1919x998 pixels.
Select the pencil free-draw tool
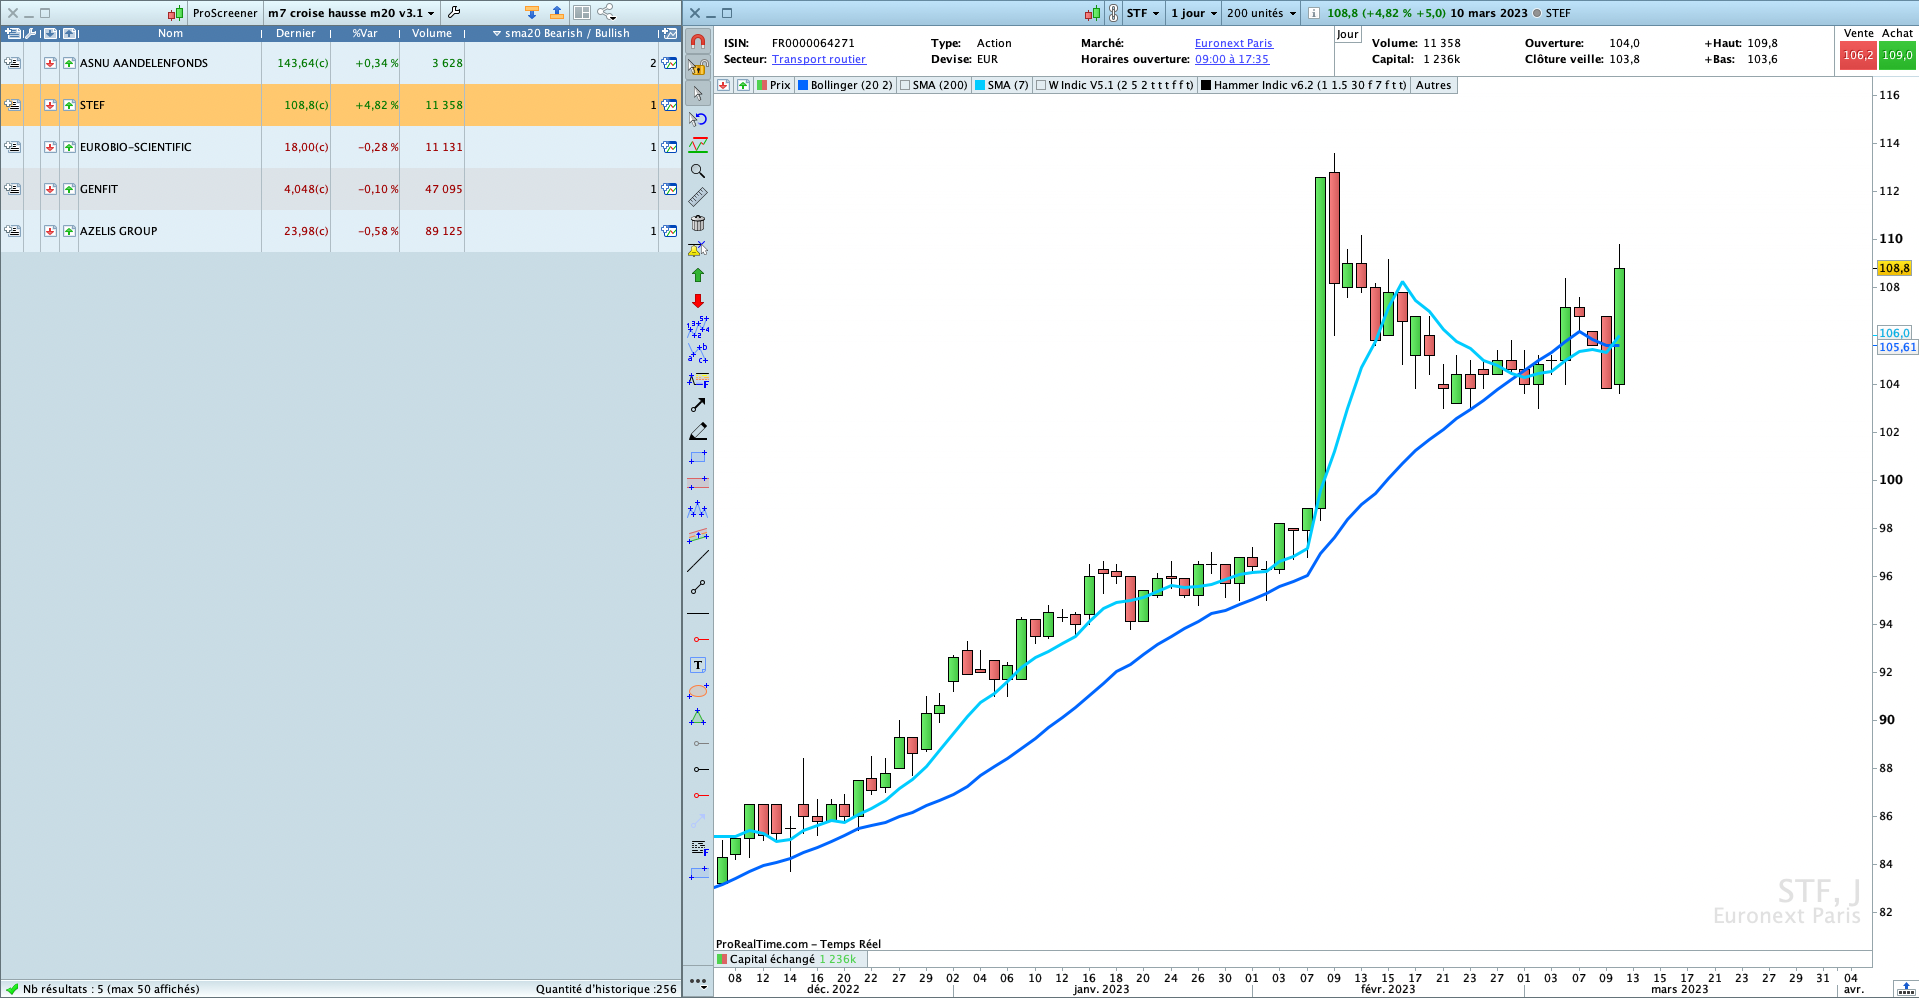(698, 431)
